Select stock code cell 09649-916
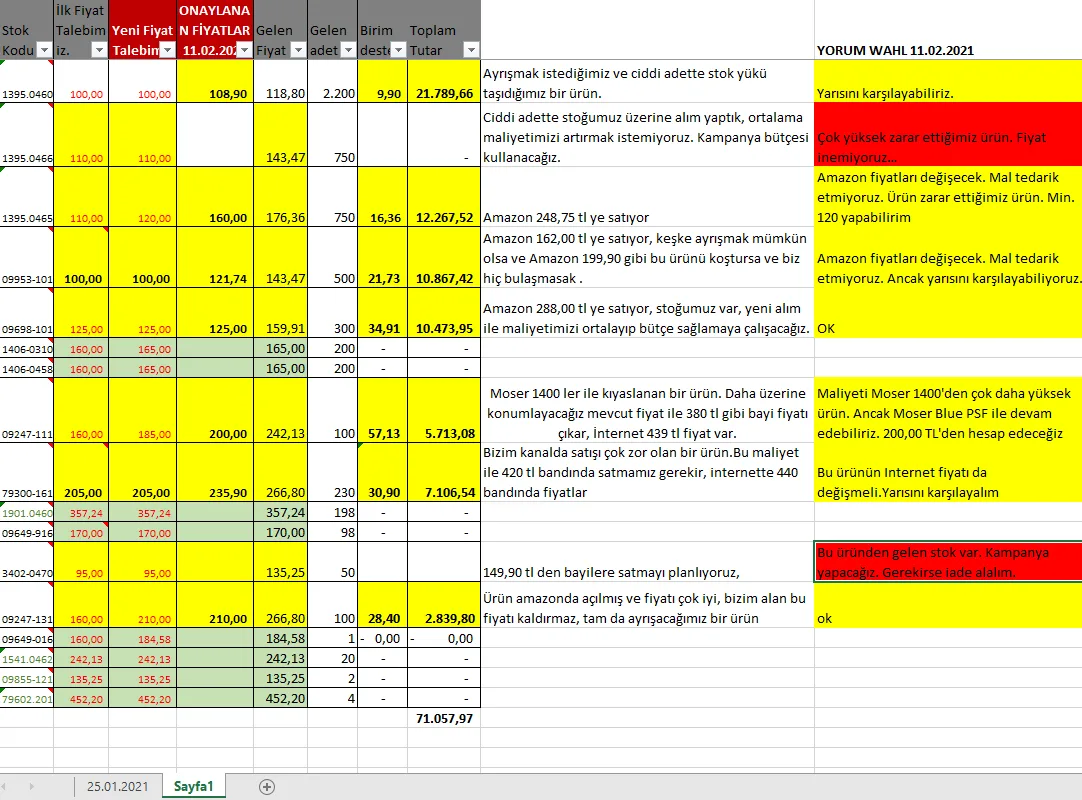1082x800 pixels. tap(27, 533)
